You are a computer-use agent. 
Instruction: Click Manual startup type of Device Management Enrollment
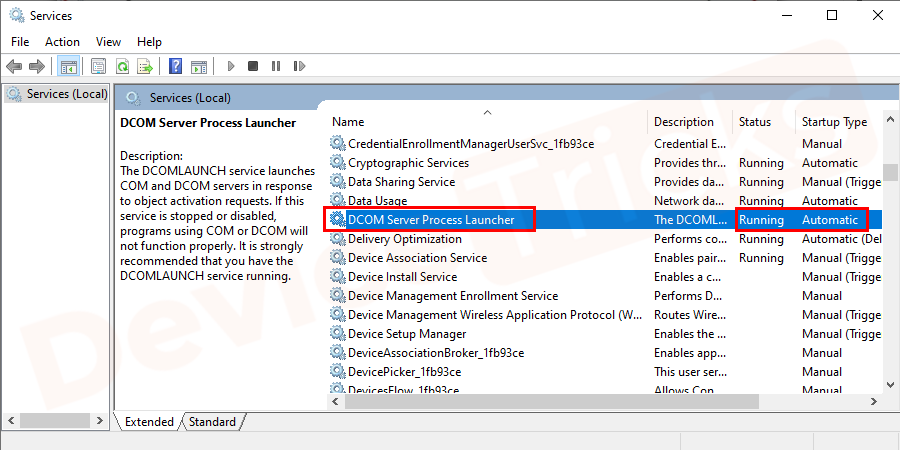click(822, 296)
